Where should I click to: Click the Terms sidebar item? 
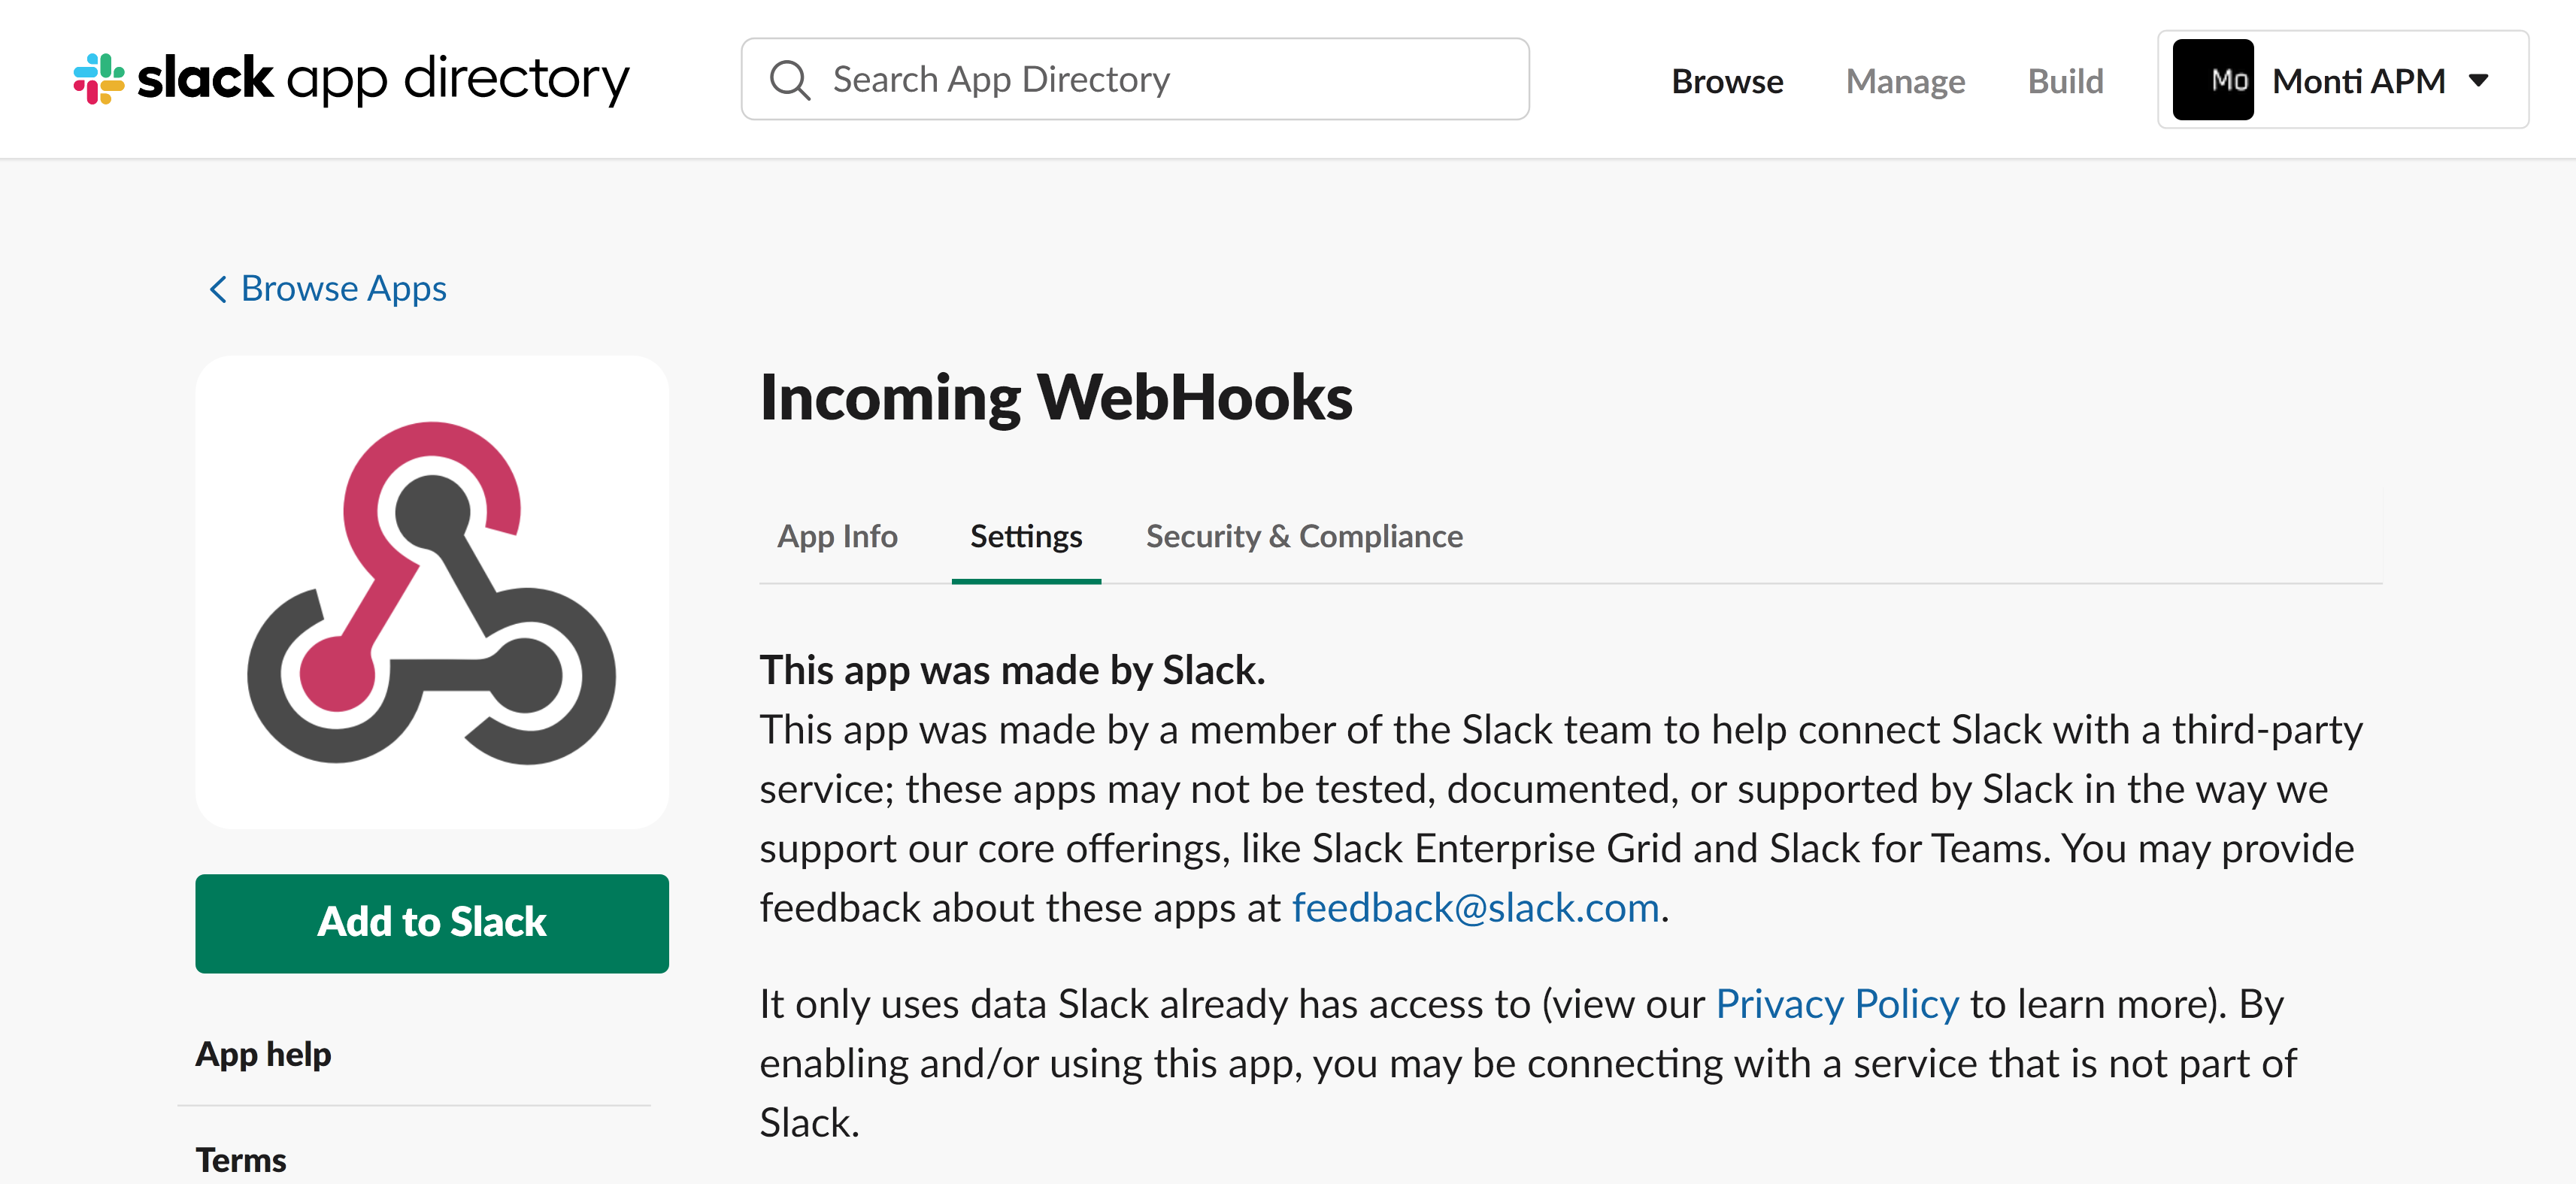coord(241,1160)
